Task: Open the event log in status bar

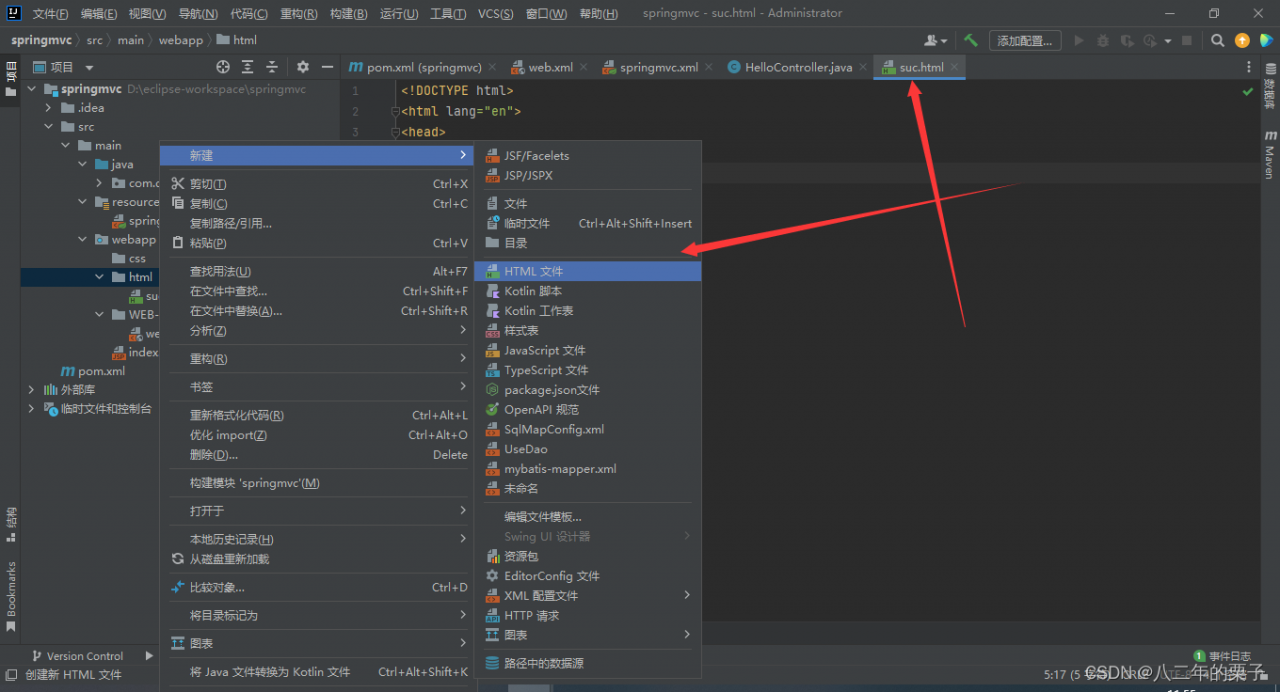Action: click(1222, 656)
